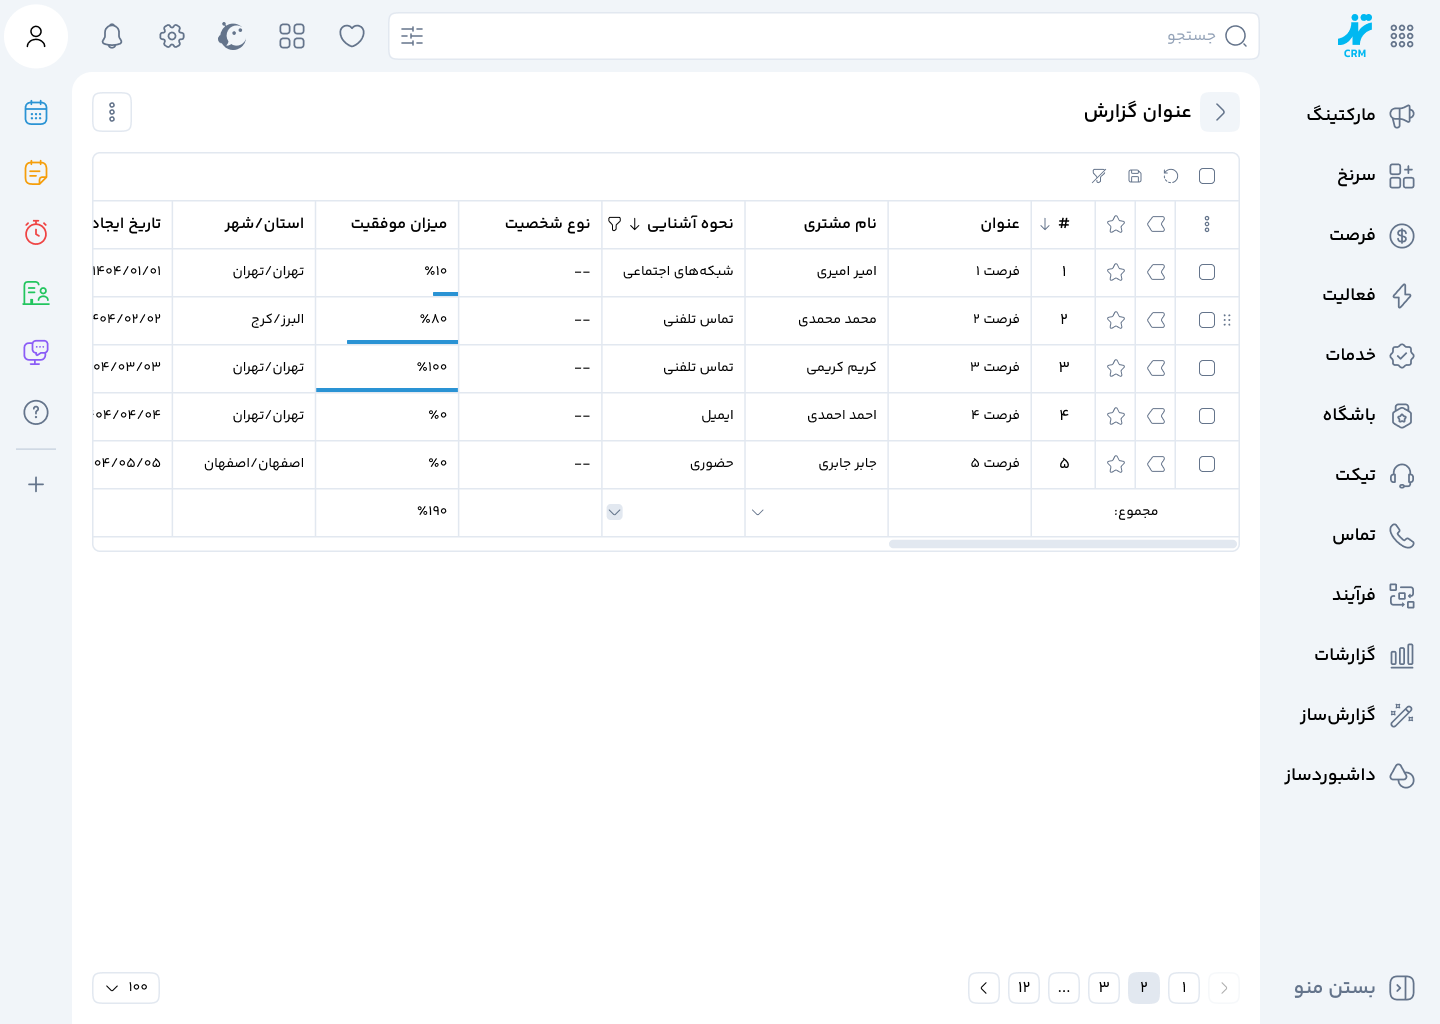
Task: Expand pagination ellipsis pages
Action: (1064, 988)
